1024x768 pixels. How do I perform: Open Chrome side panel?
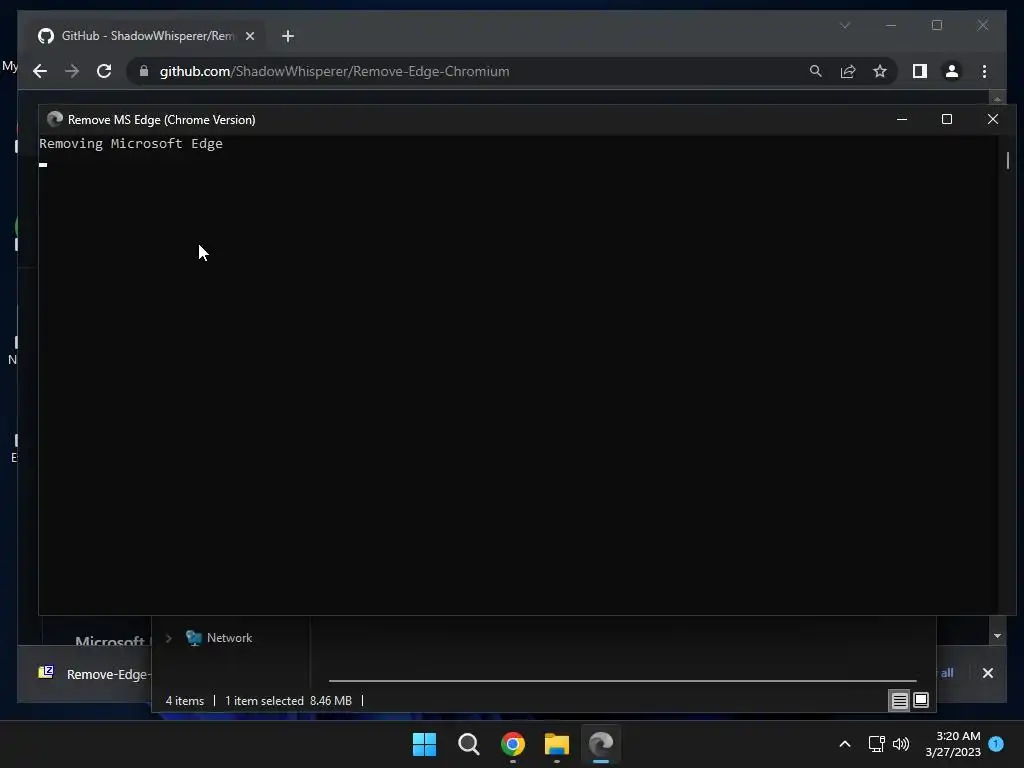click(x=920, y=71)
